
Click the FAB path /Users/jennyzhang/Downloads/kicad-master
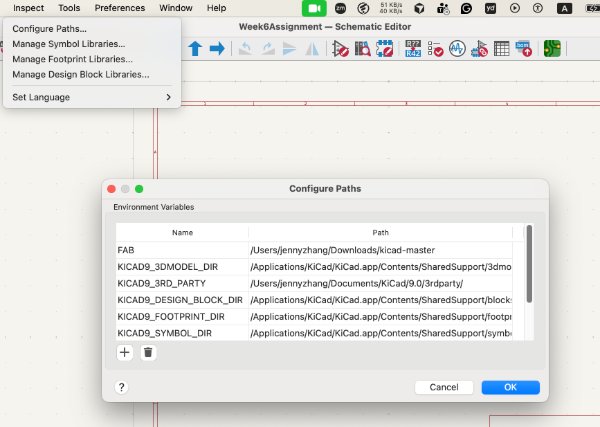click(380, 250)
